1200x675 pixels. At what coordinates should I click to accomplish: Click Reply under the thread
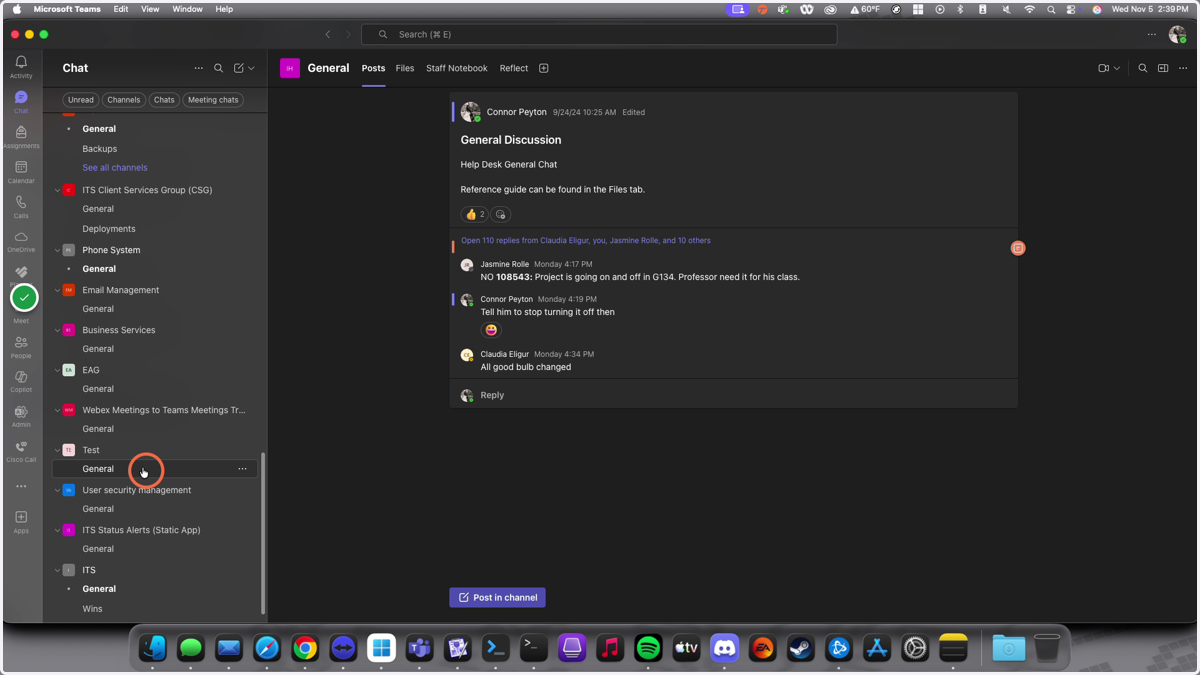pyautogui.click(x=492, y=395)
